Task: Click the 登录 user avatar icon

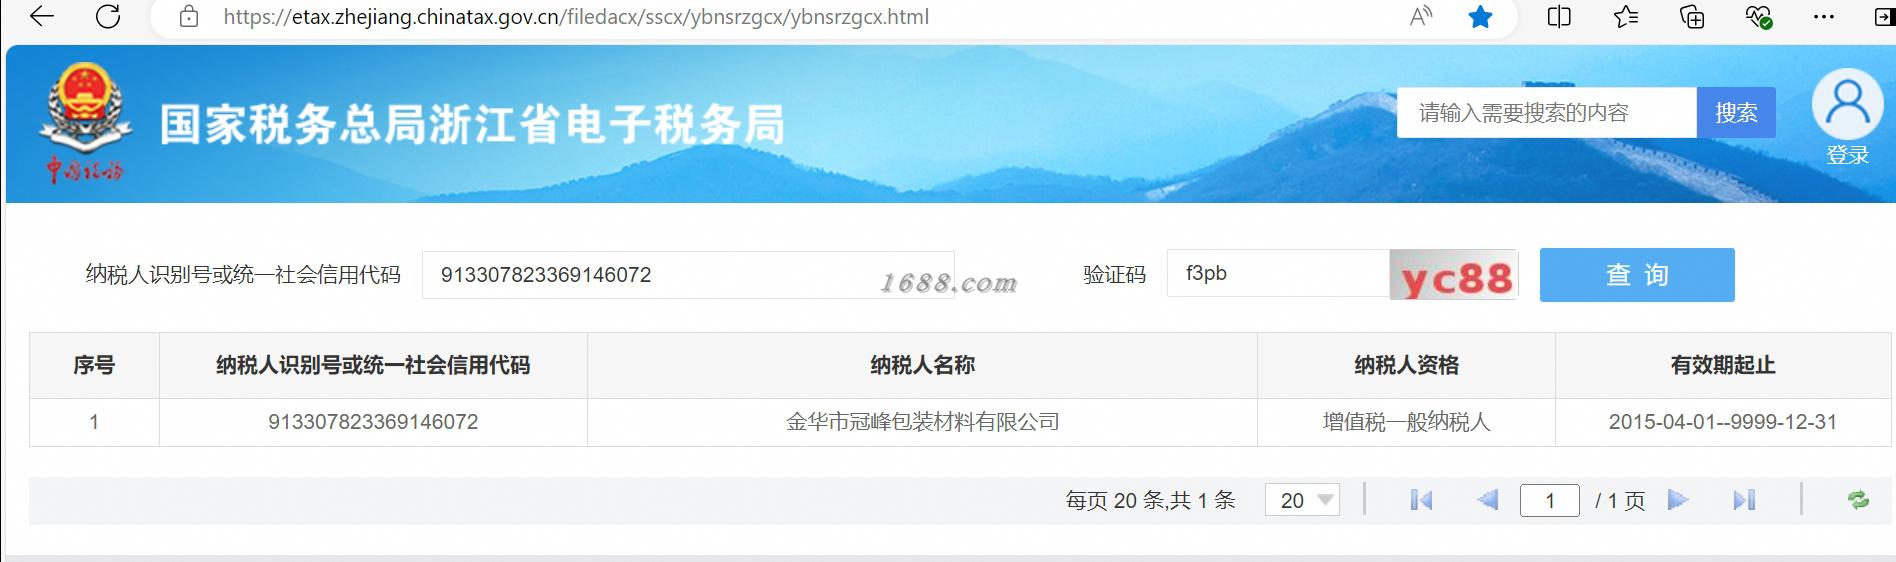Action: pyautogui.click(x=1847, y=104)
